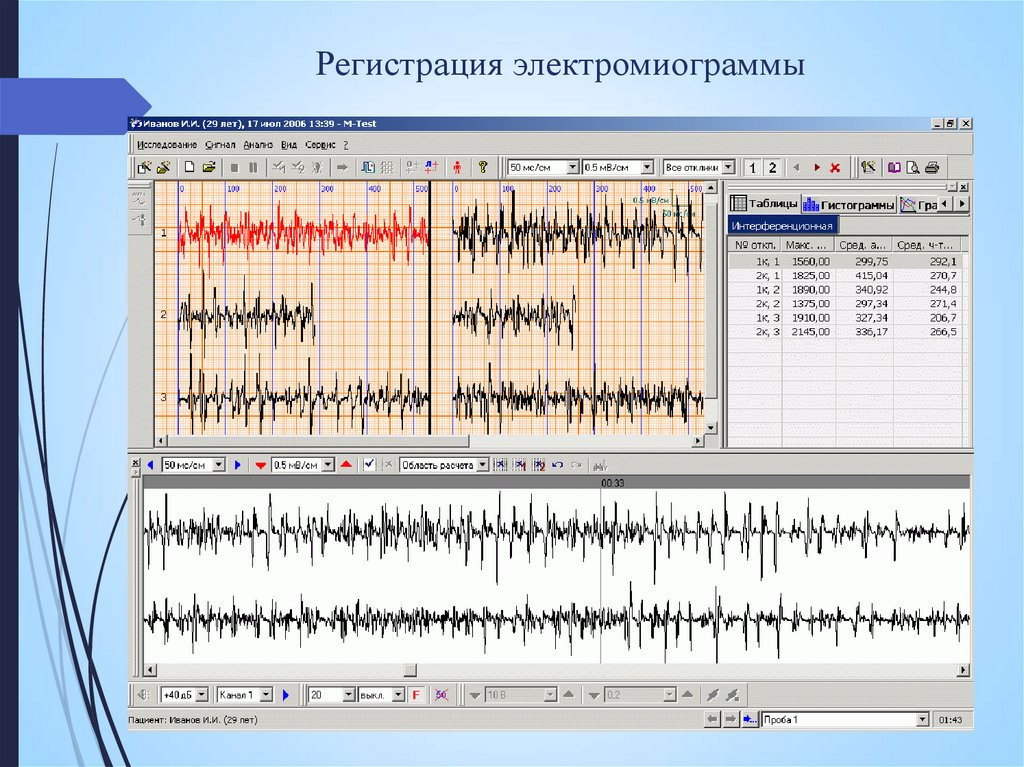Click the № откл. column header

755,245
